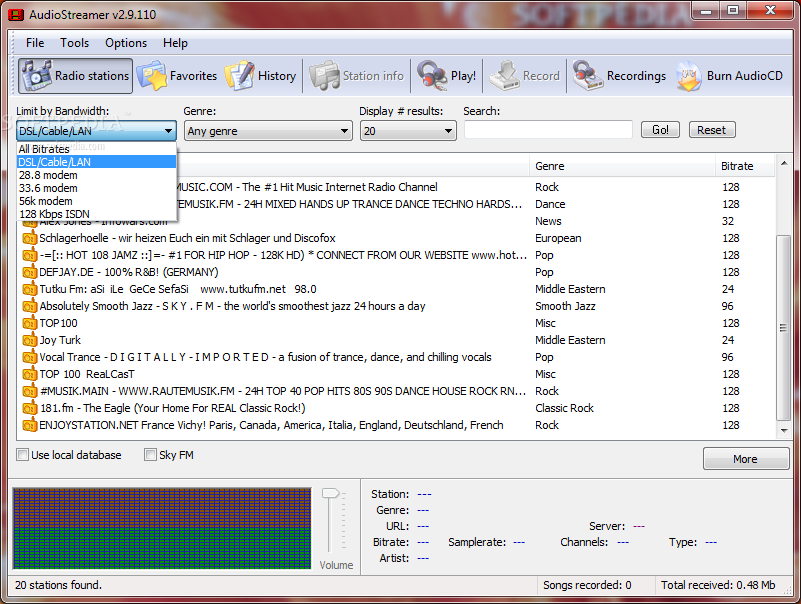Click the Station info toolbar button
The width and height of the screenshot is (801, 604).
click(x=357, y=76)
